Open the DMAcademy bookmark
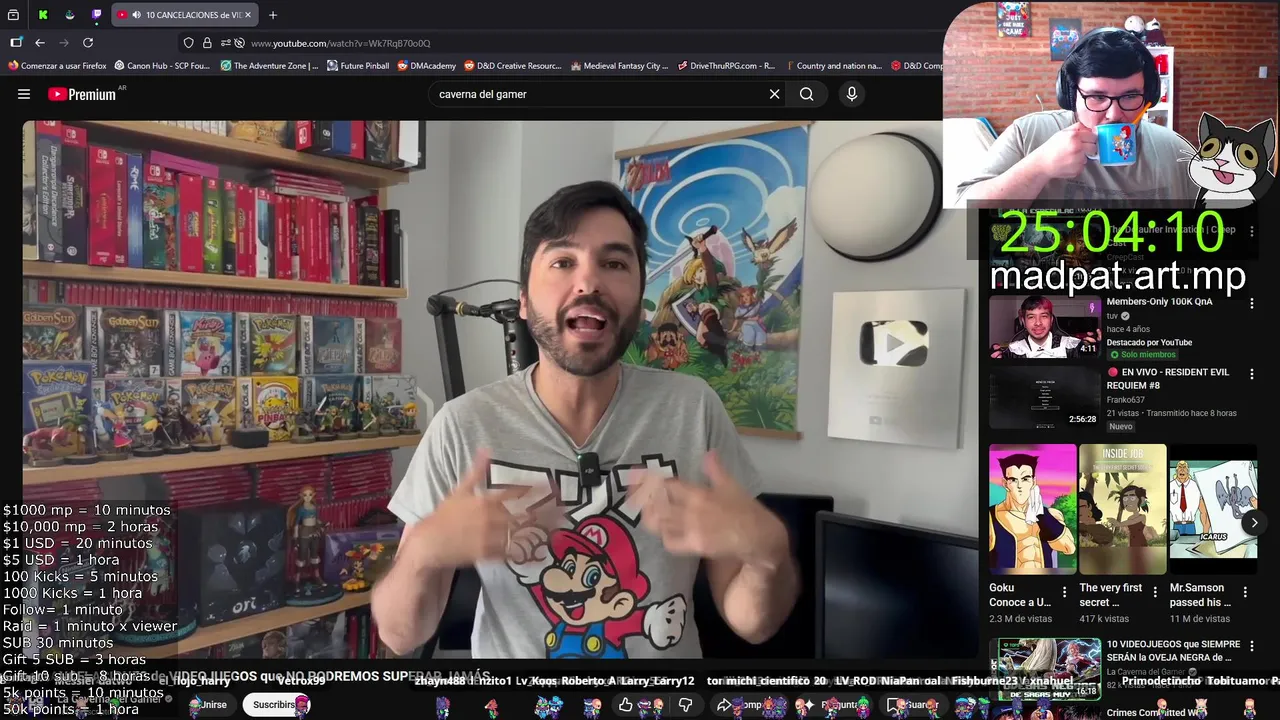The image size is (1280, 720). (x=426, y=66)
